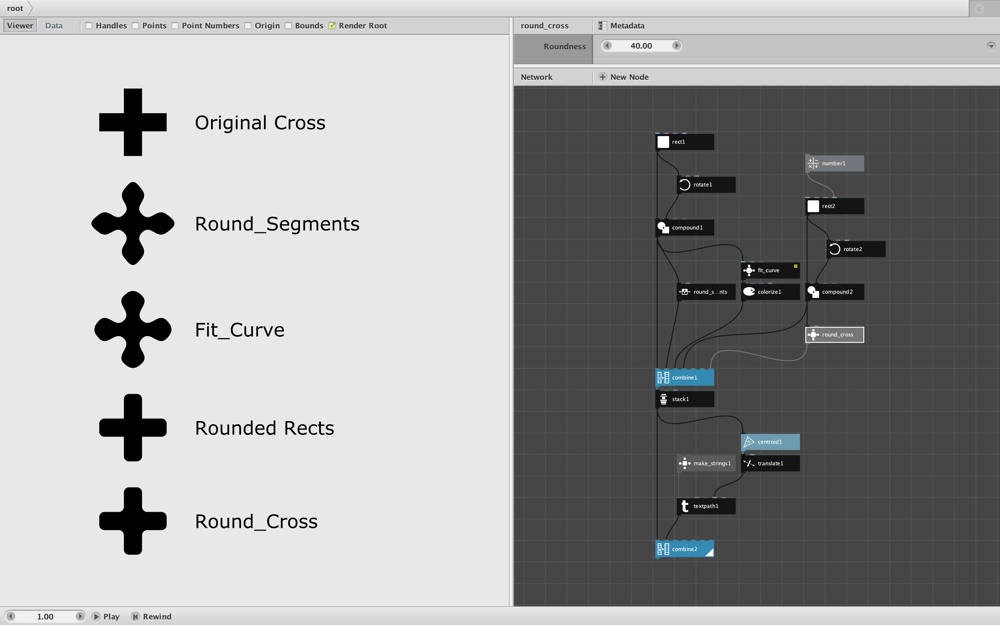Enable the Point Numbers checkbox
This screenshot has height=625, width=1000.
[x=175, y=26]
